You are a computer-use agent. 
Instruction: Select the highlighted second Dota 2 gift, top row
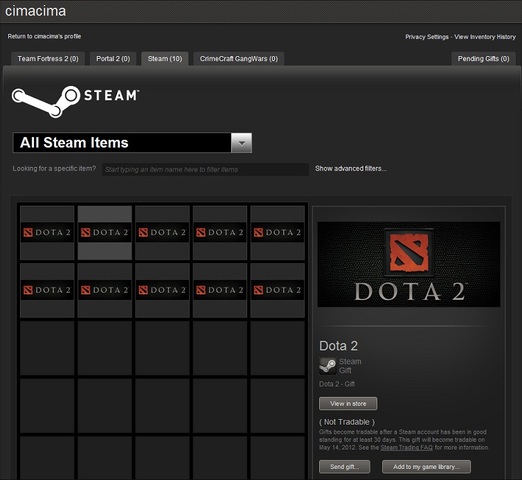(x=105, y=233)
